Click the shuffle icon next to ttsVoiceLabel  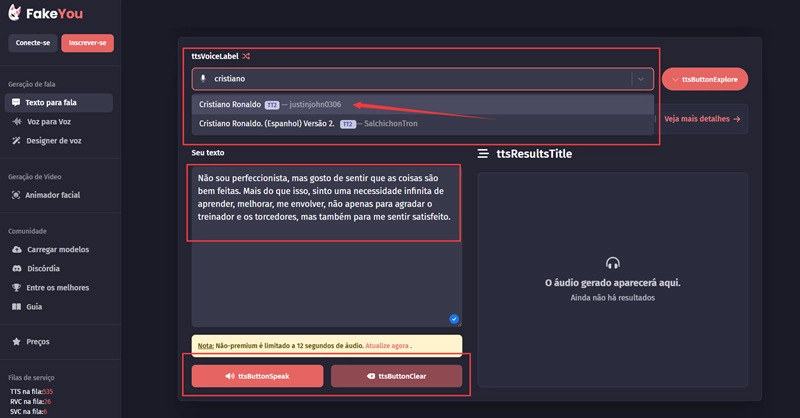click(246, 56)
